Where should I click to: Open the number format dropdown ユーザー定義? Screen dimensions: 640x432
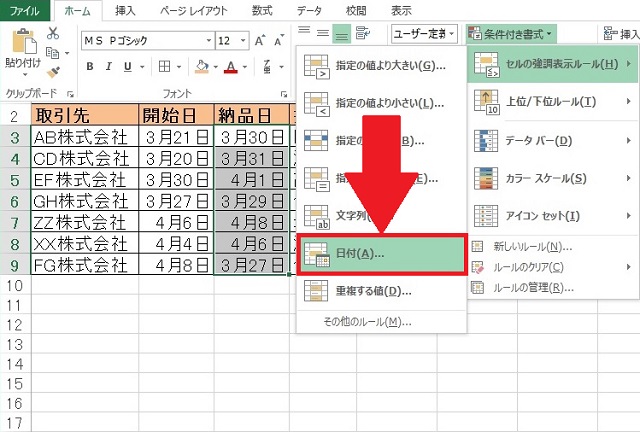pyautogui.click(x=452, y=33)
